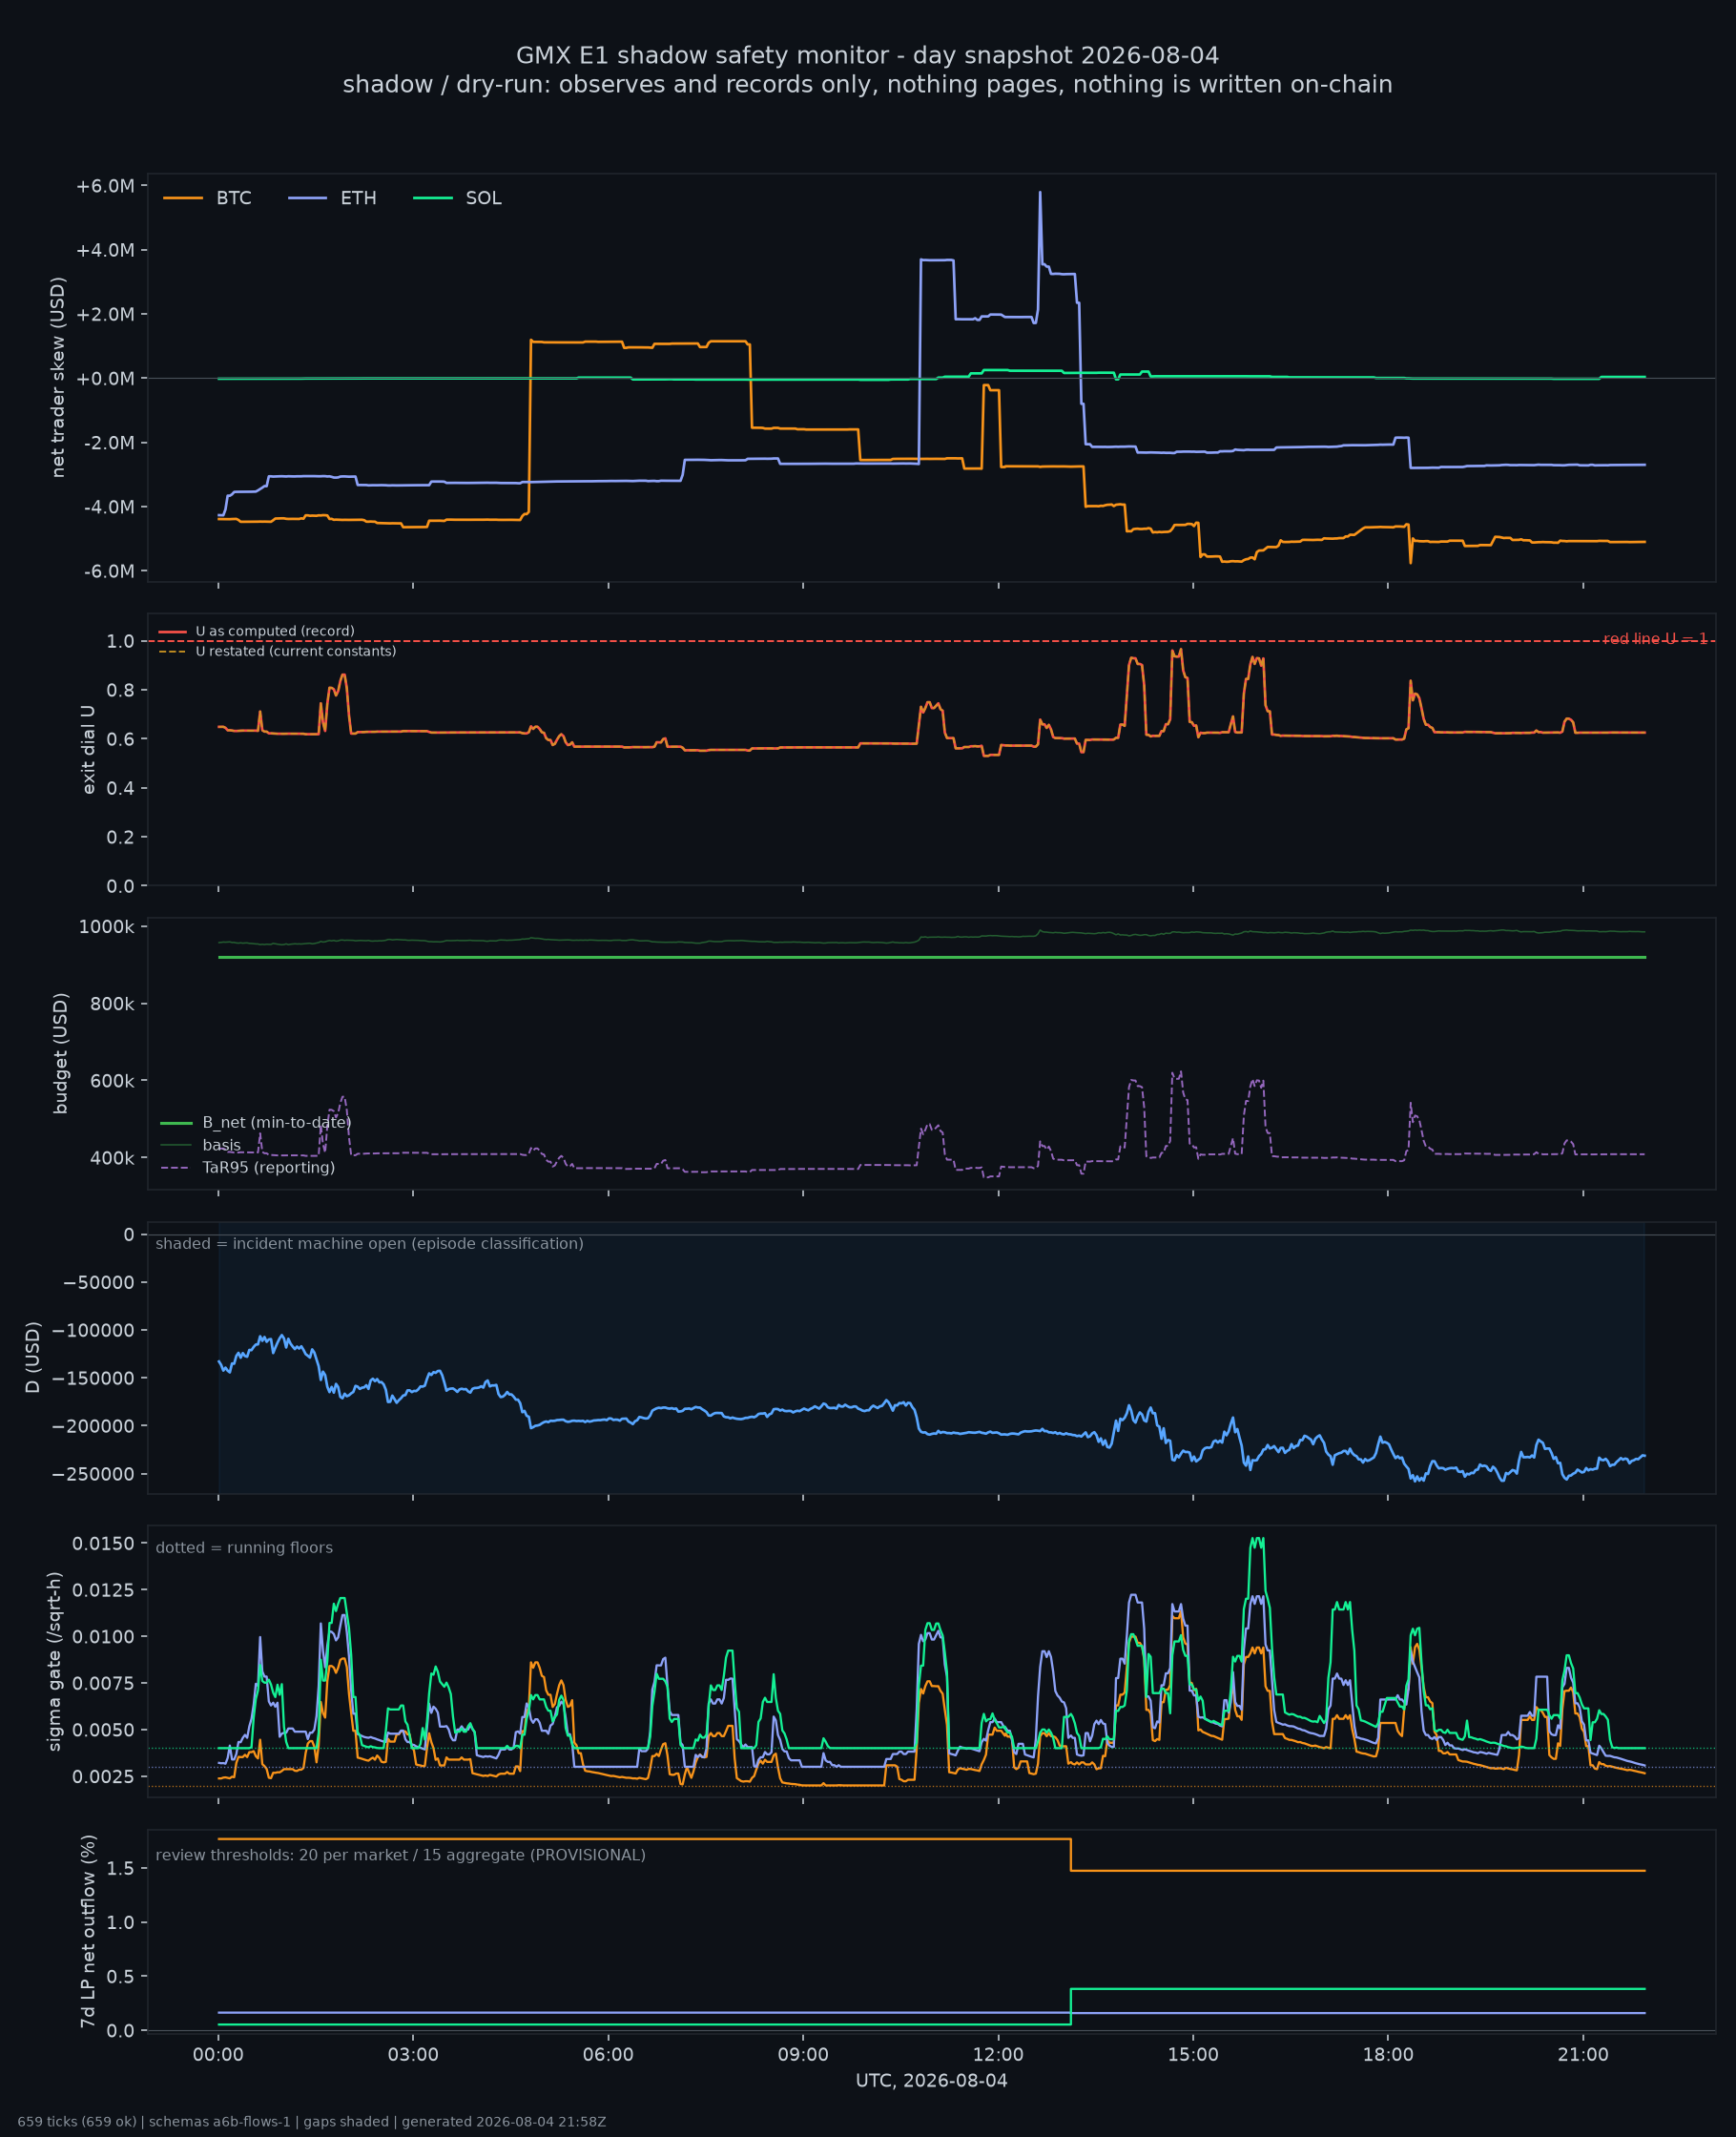Click the 800k budget tick label
1736x2137 pixels.
(112, 1004)
